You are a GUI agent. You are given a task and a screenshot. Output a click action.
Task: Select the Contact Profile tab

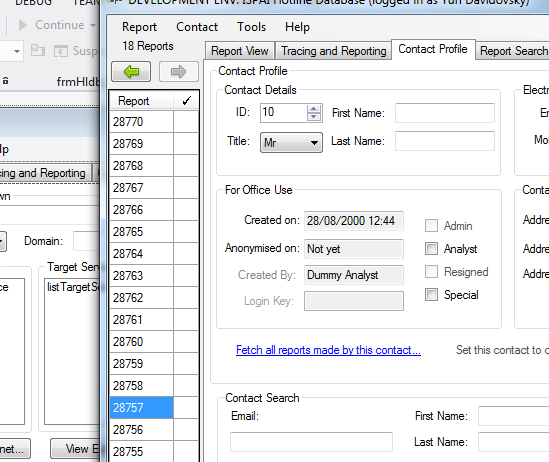coord(433,49)
